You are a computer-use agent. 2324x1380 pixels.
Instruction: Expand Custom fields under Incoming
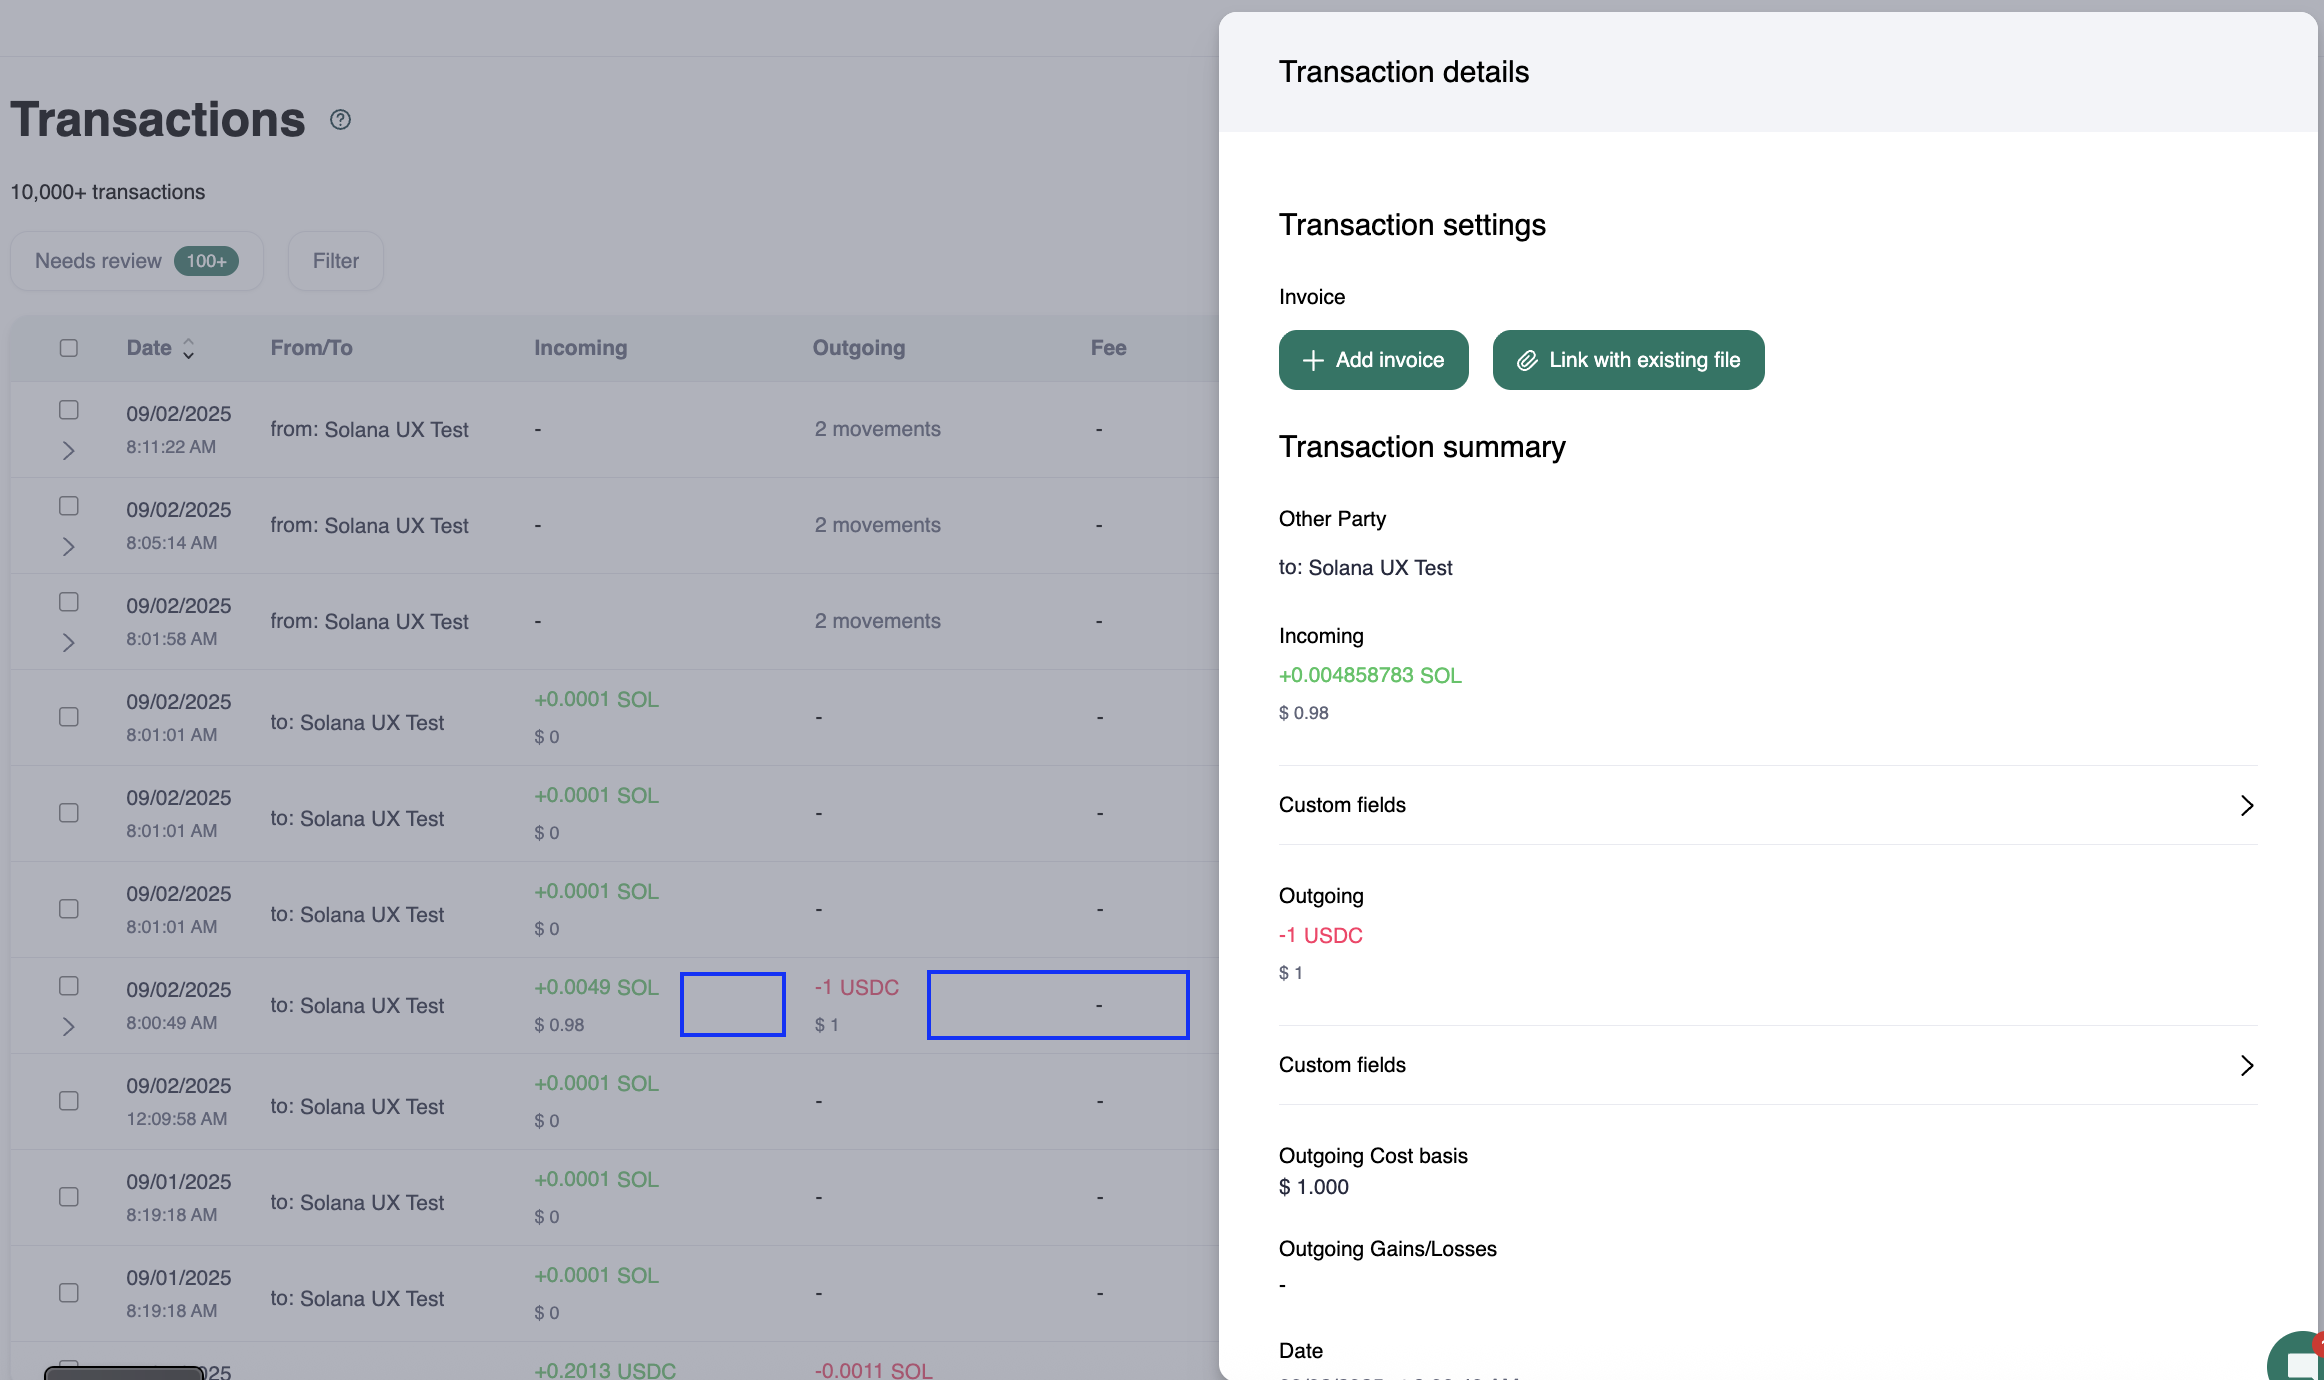[x=2246, y=806]
